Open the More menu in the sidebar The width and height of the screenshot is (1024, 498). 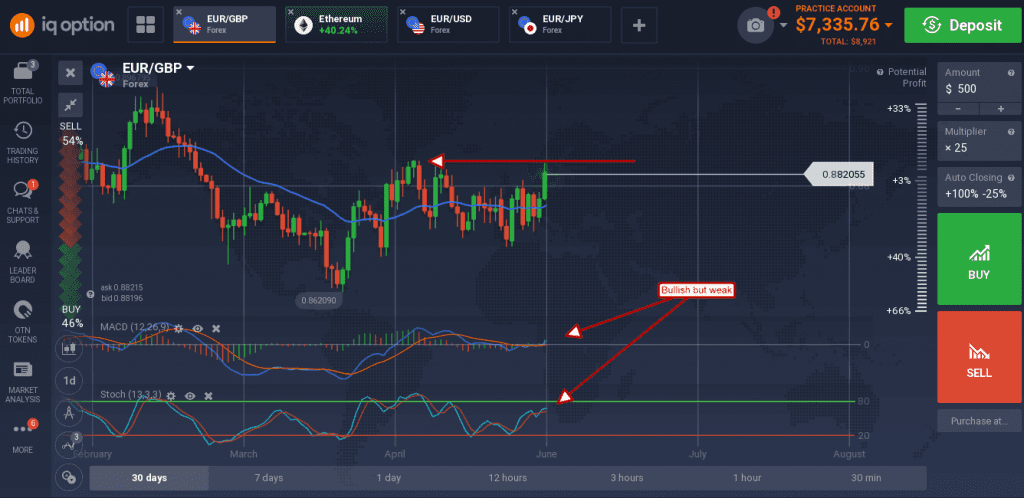(23, 436)
